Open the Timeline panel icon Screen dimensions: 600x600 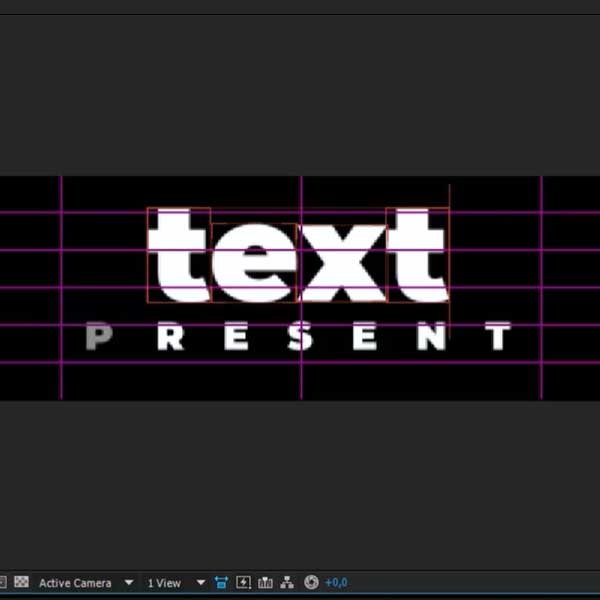click(265, 582)
